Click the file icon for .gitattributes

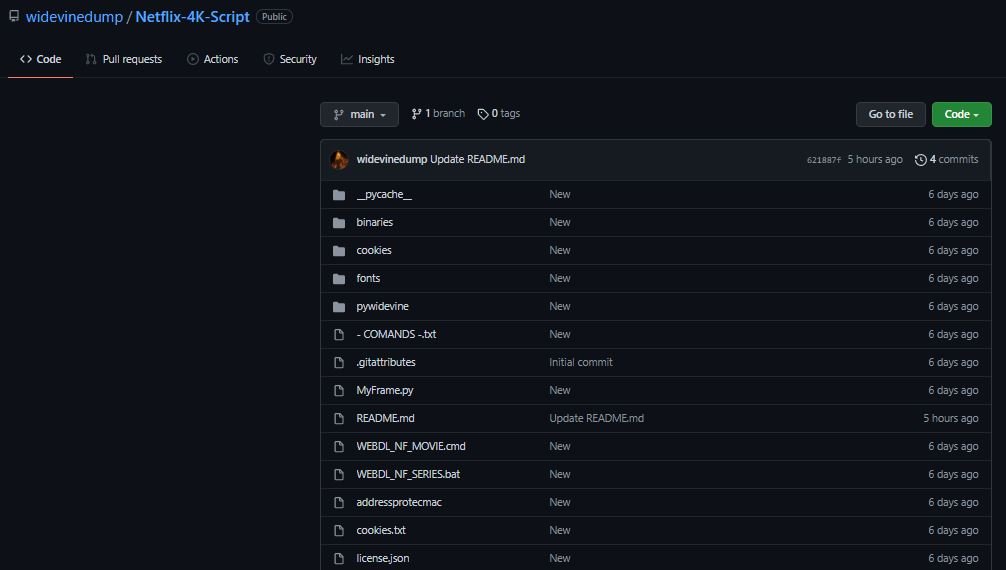[339, 363]
